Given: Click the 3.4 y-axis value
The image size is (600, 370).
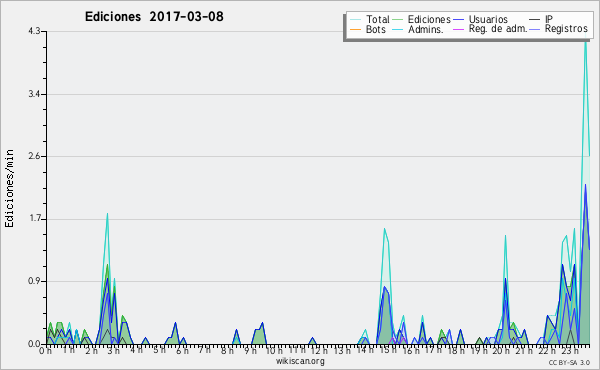Looking at the screenshot, I should [34, 94].
